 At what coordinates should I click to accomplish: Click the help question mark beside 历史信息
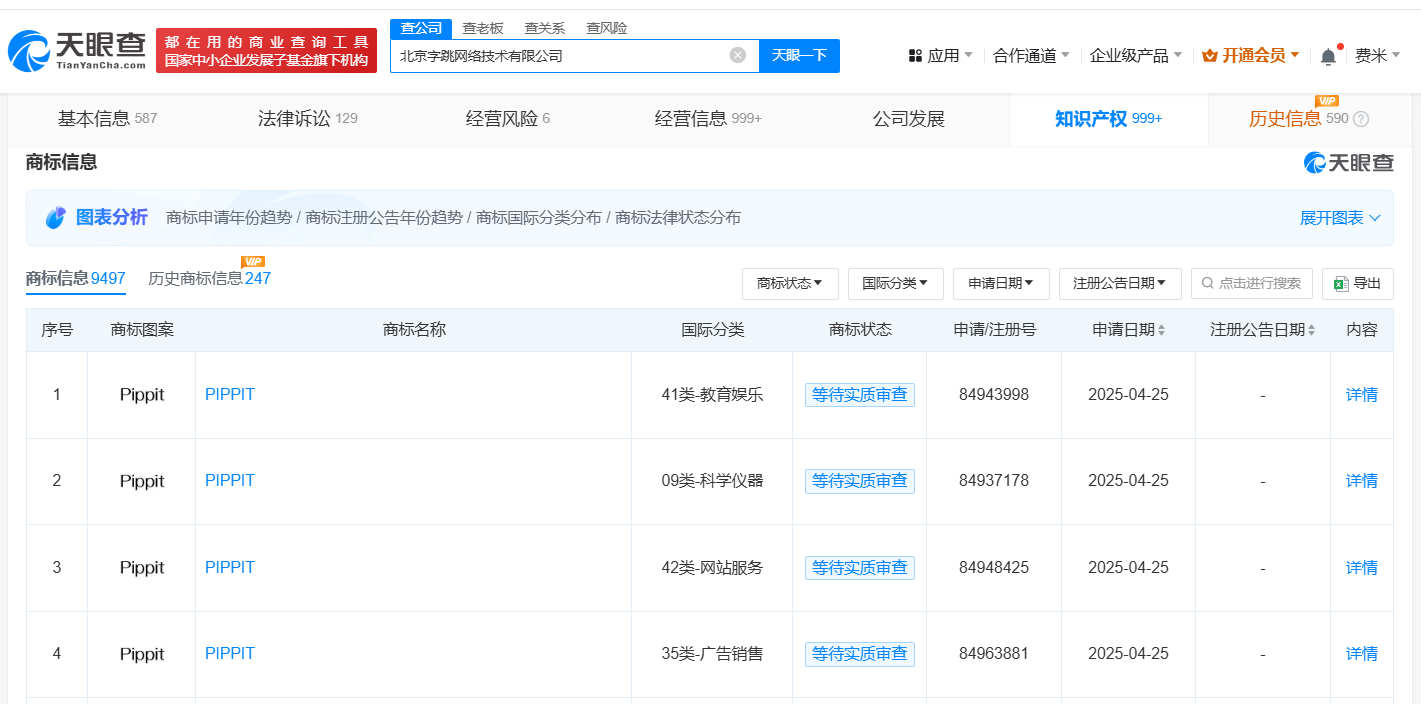(1361, 119)
